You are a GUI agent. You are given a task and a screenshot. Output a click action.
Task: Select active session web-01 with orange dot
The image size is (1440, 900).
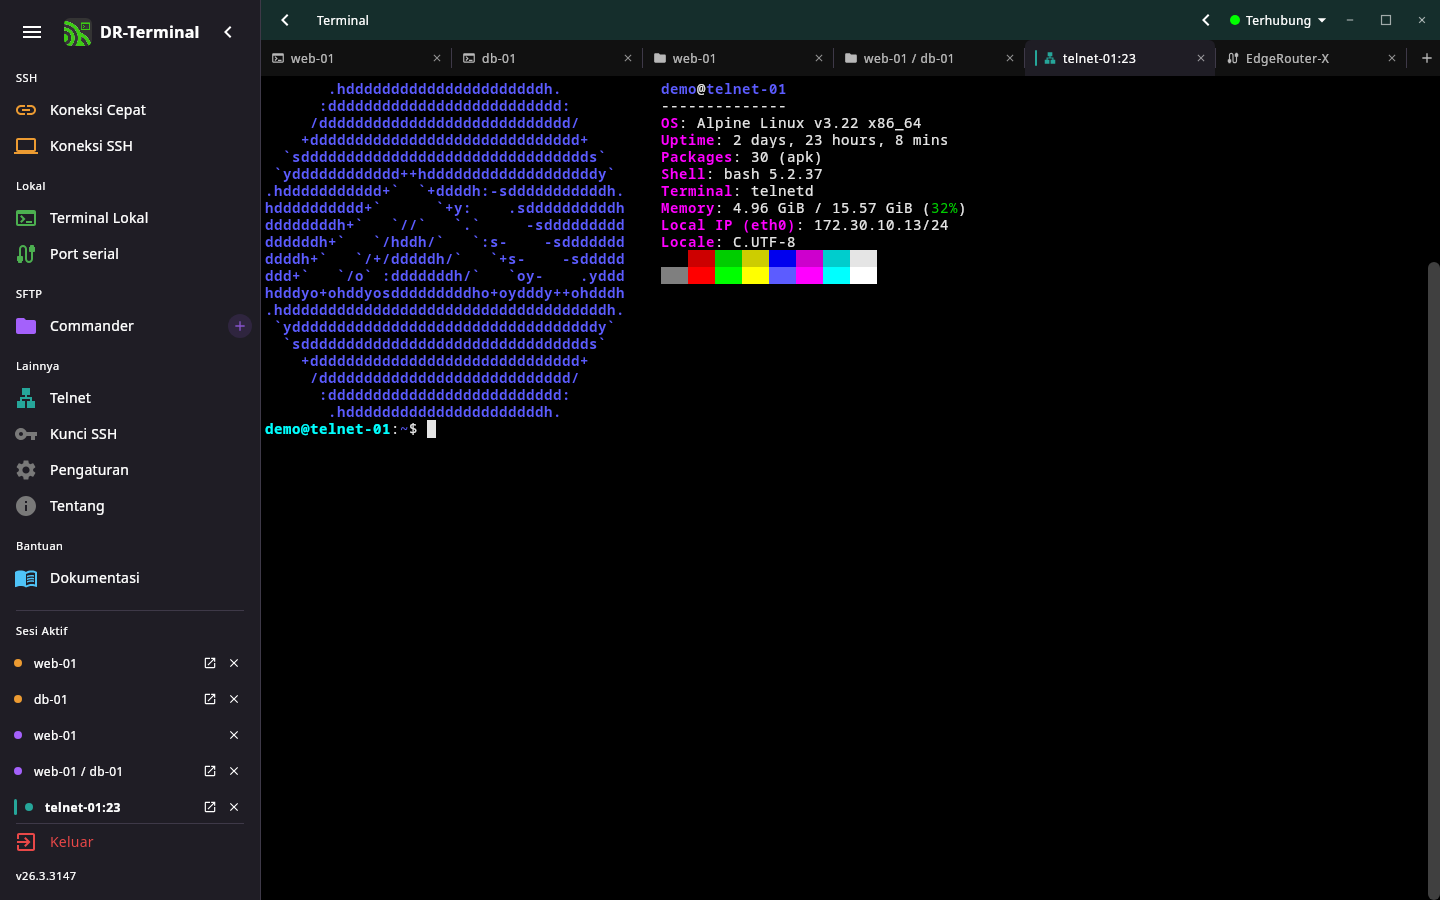click(100, 663)
